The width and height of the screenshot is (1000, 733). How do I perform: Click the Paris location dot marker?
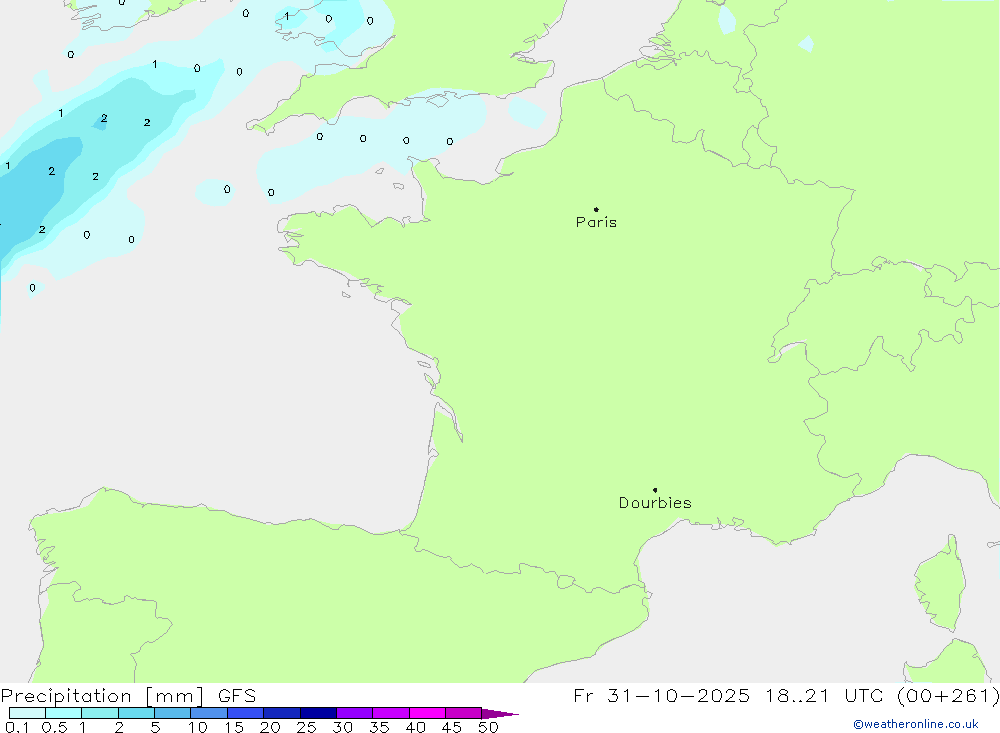pos(596,209)
